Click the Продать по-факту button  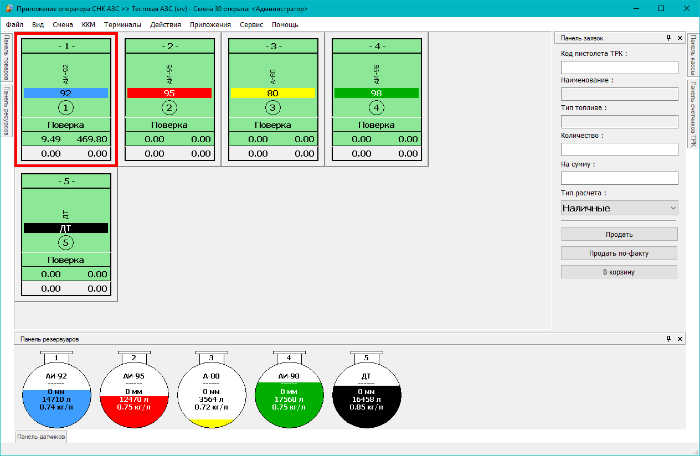(619, 253)
